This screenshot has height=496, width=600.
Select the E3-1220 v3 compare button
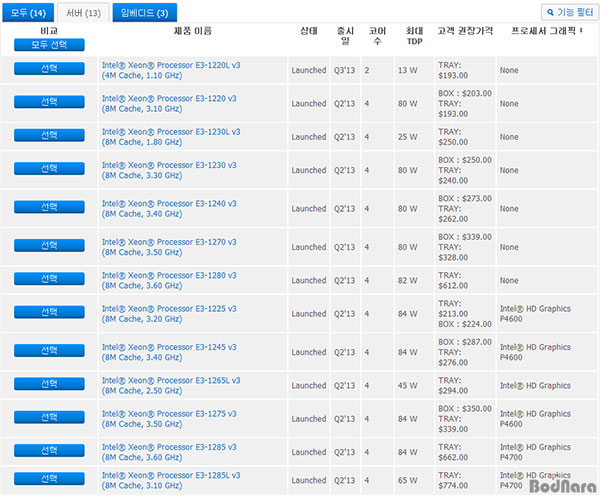tap(49, 102)
